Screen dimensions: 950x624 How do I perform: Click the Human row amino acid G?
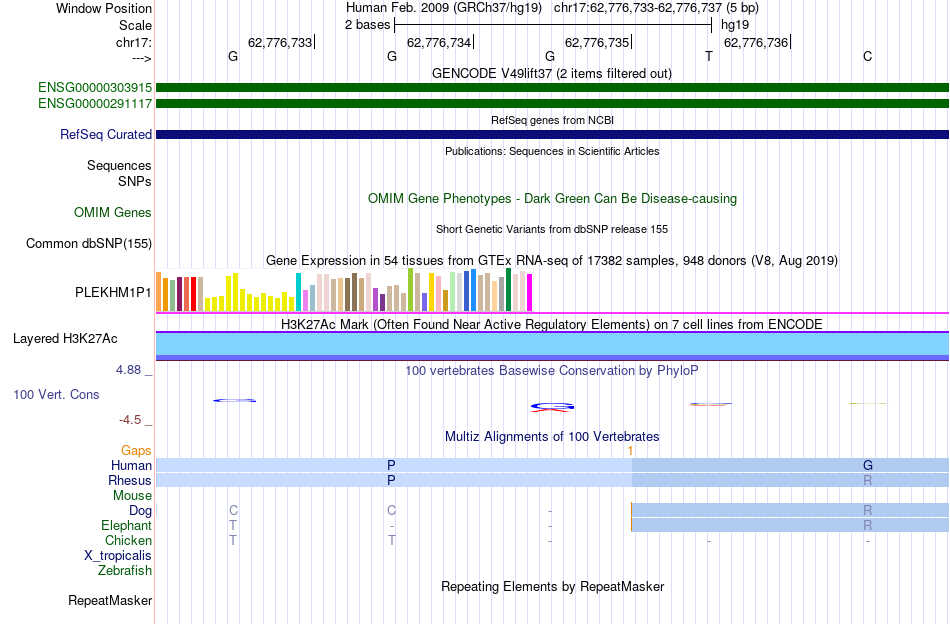[x=868, y=465]
